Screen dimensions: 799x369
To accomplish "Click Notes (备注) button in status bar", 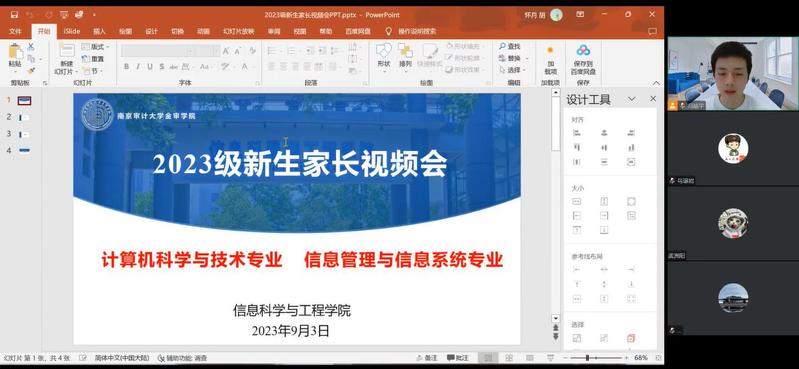I will [428, 358].
